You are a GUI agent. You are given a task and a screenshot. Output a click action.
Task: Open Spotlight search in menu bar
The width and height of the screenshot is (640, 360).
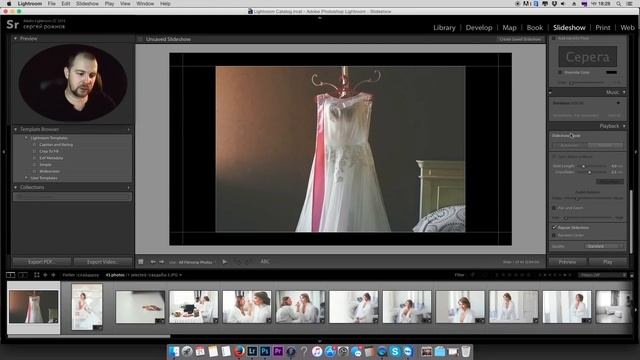click(619, 4)
